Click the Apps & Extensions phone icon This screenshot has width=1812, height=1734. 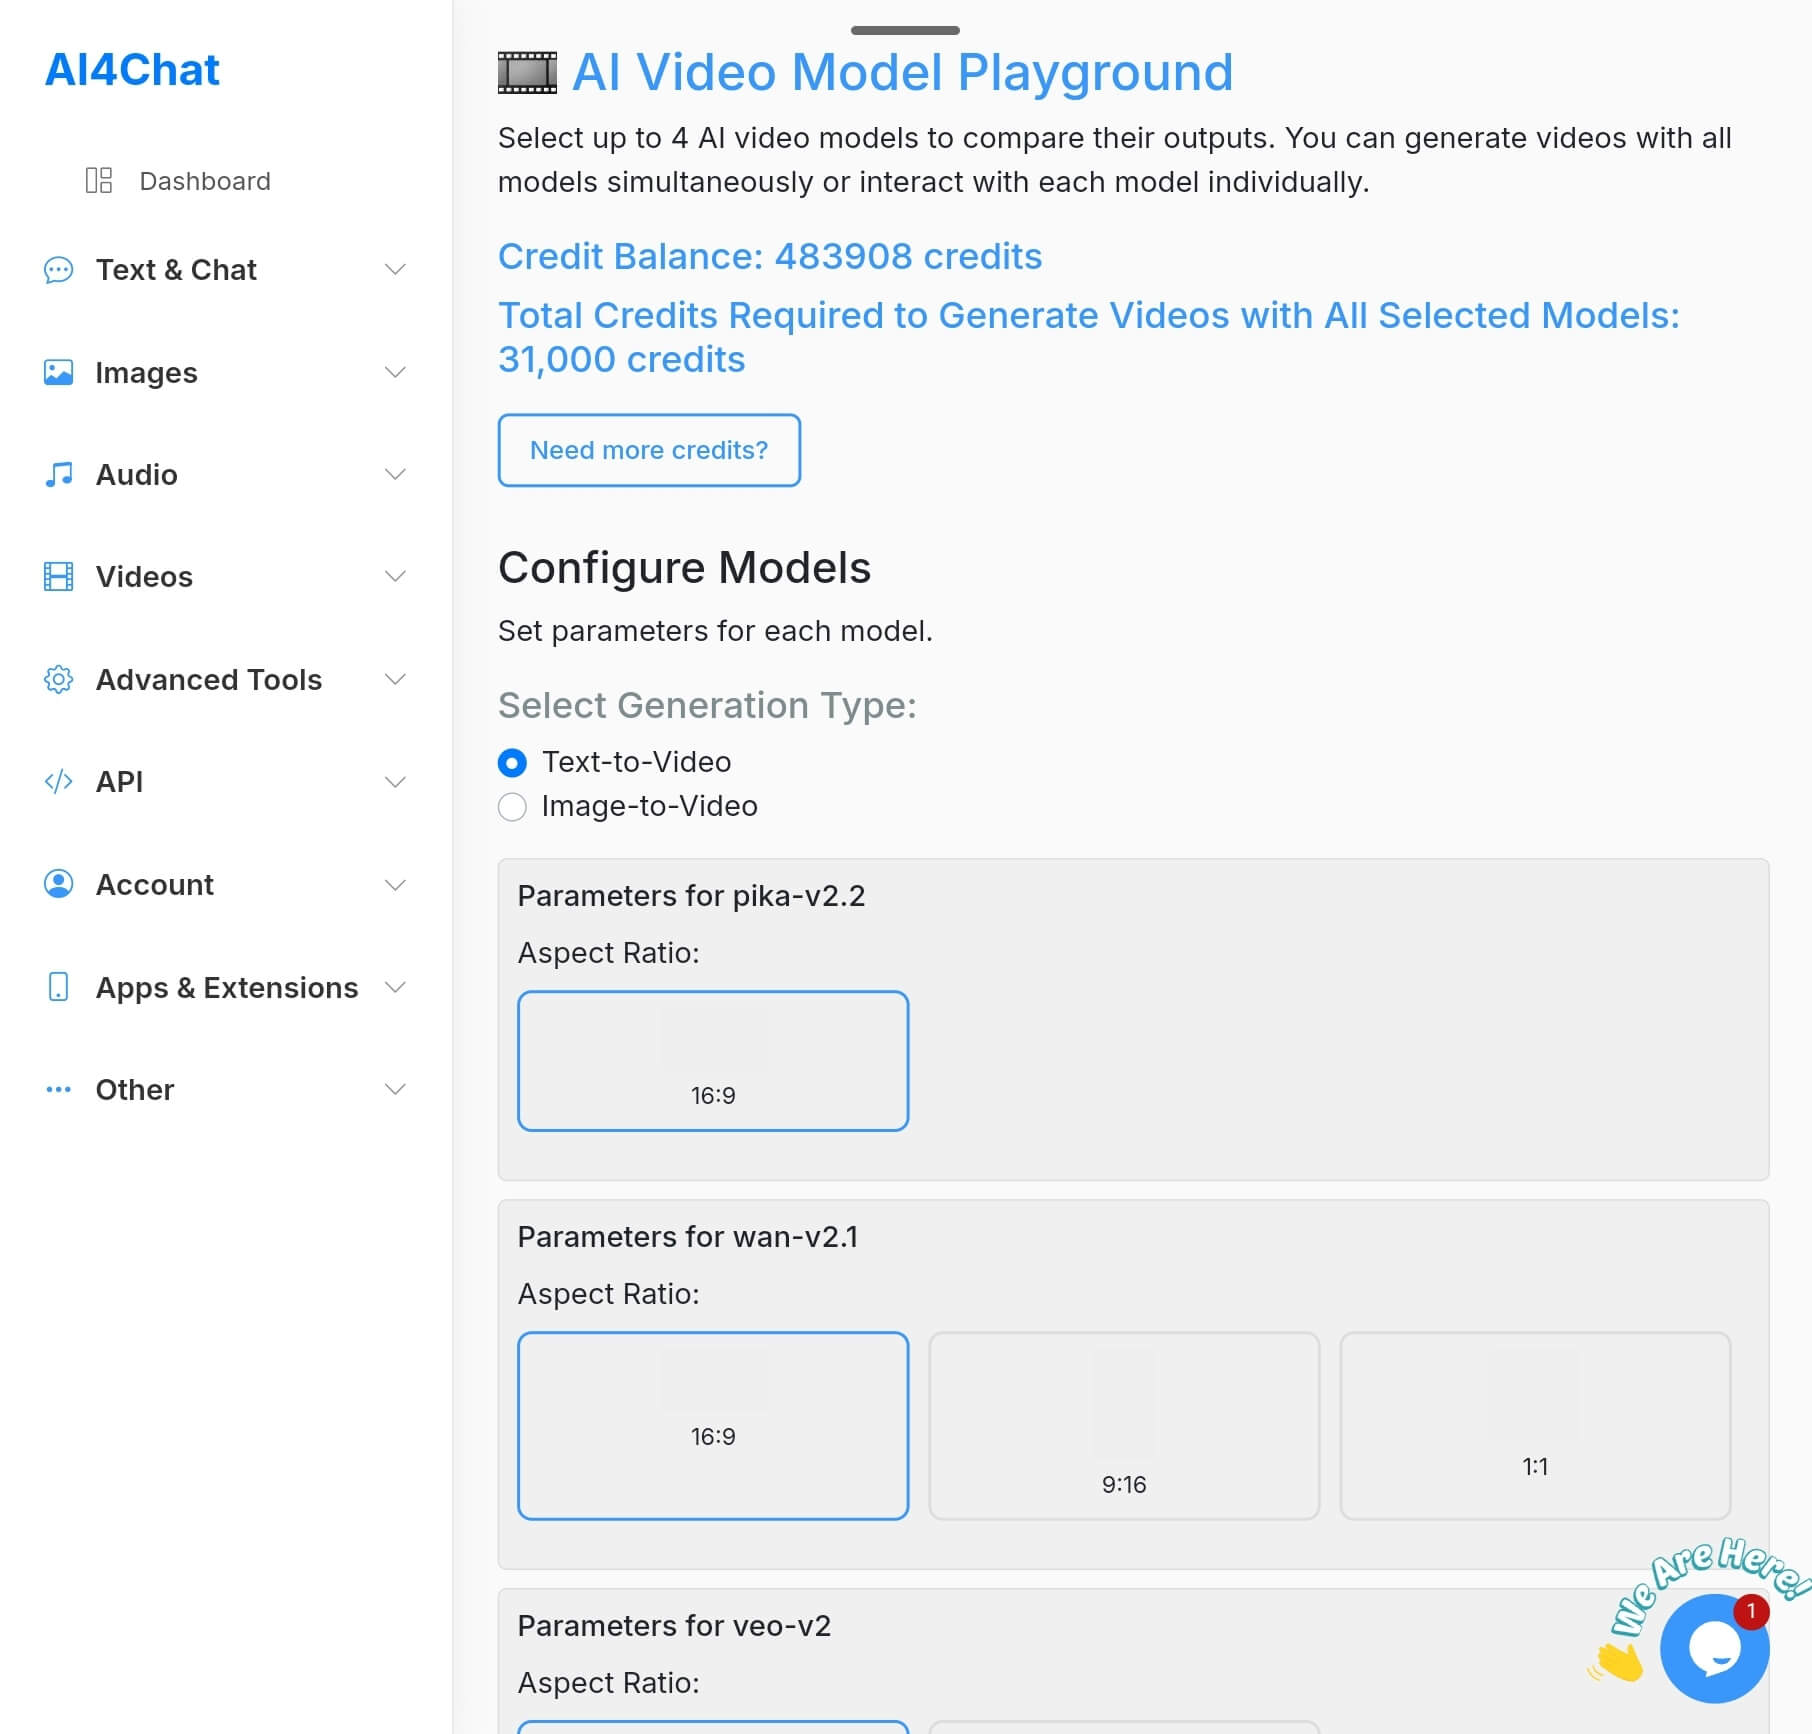click(x=59, y=987)
